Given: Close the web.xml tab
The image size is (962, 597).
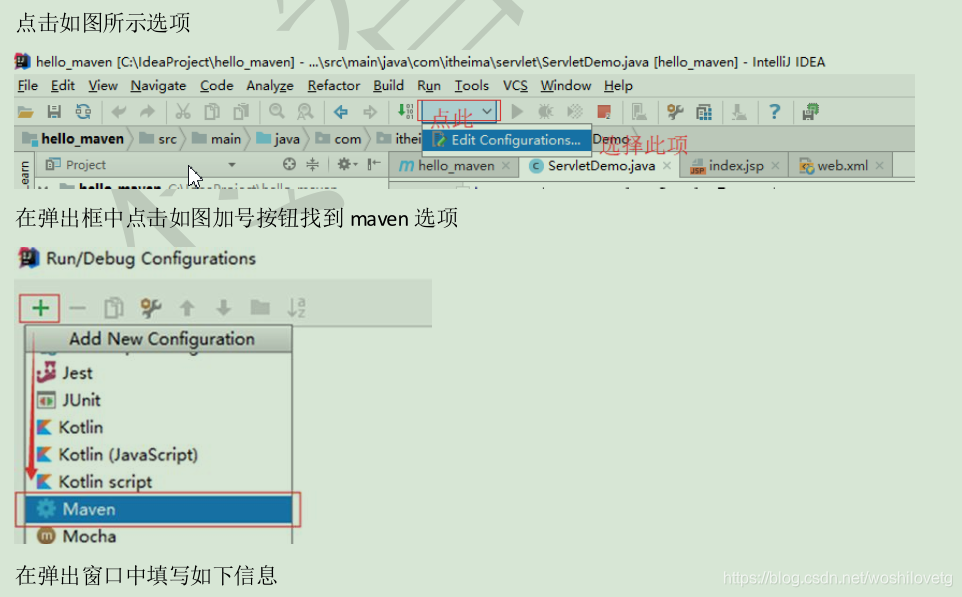Looking at the screenshot, I should point(880,166).
